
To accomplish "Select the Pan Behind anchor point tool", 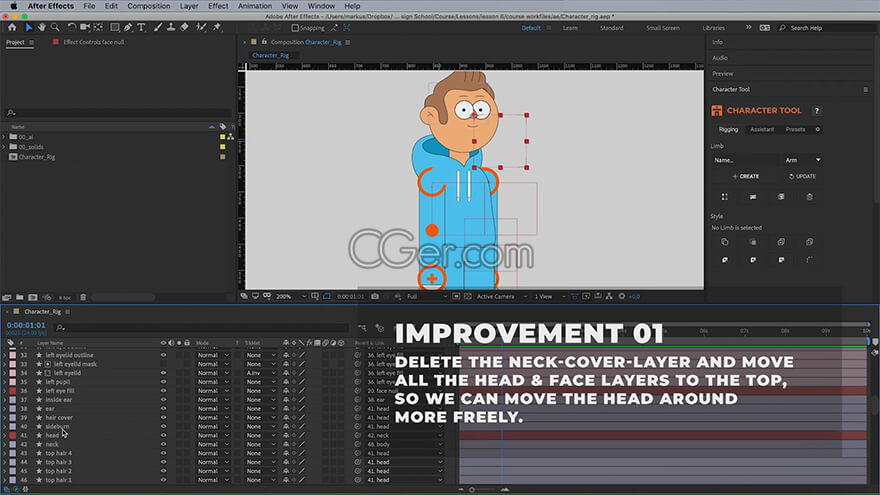I will click(99, 27).
